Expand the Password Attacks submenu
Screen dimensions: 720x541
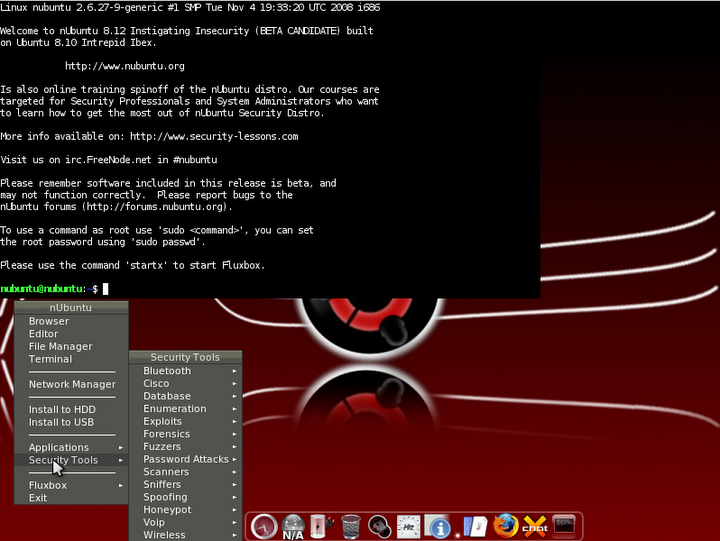[186, 459]
